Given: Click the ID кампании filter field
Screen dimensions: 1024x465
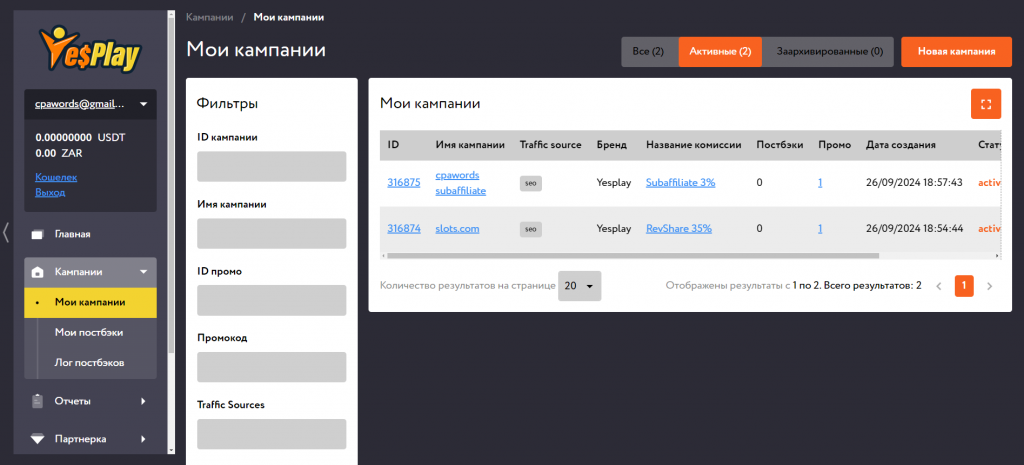Looking at the screenshot, I should 272,167.
